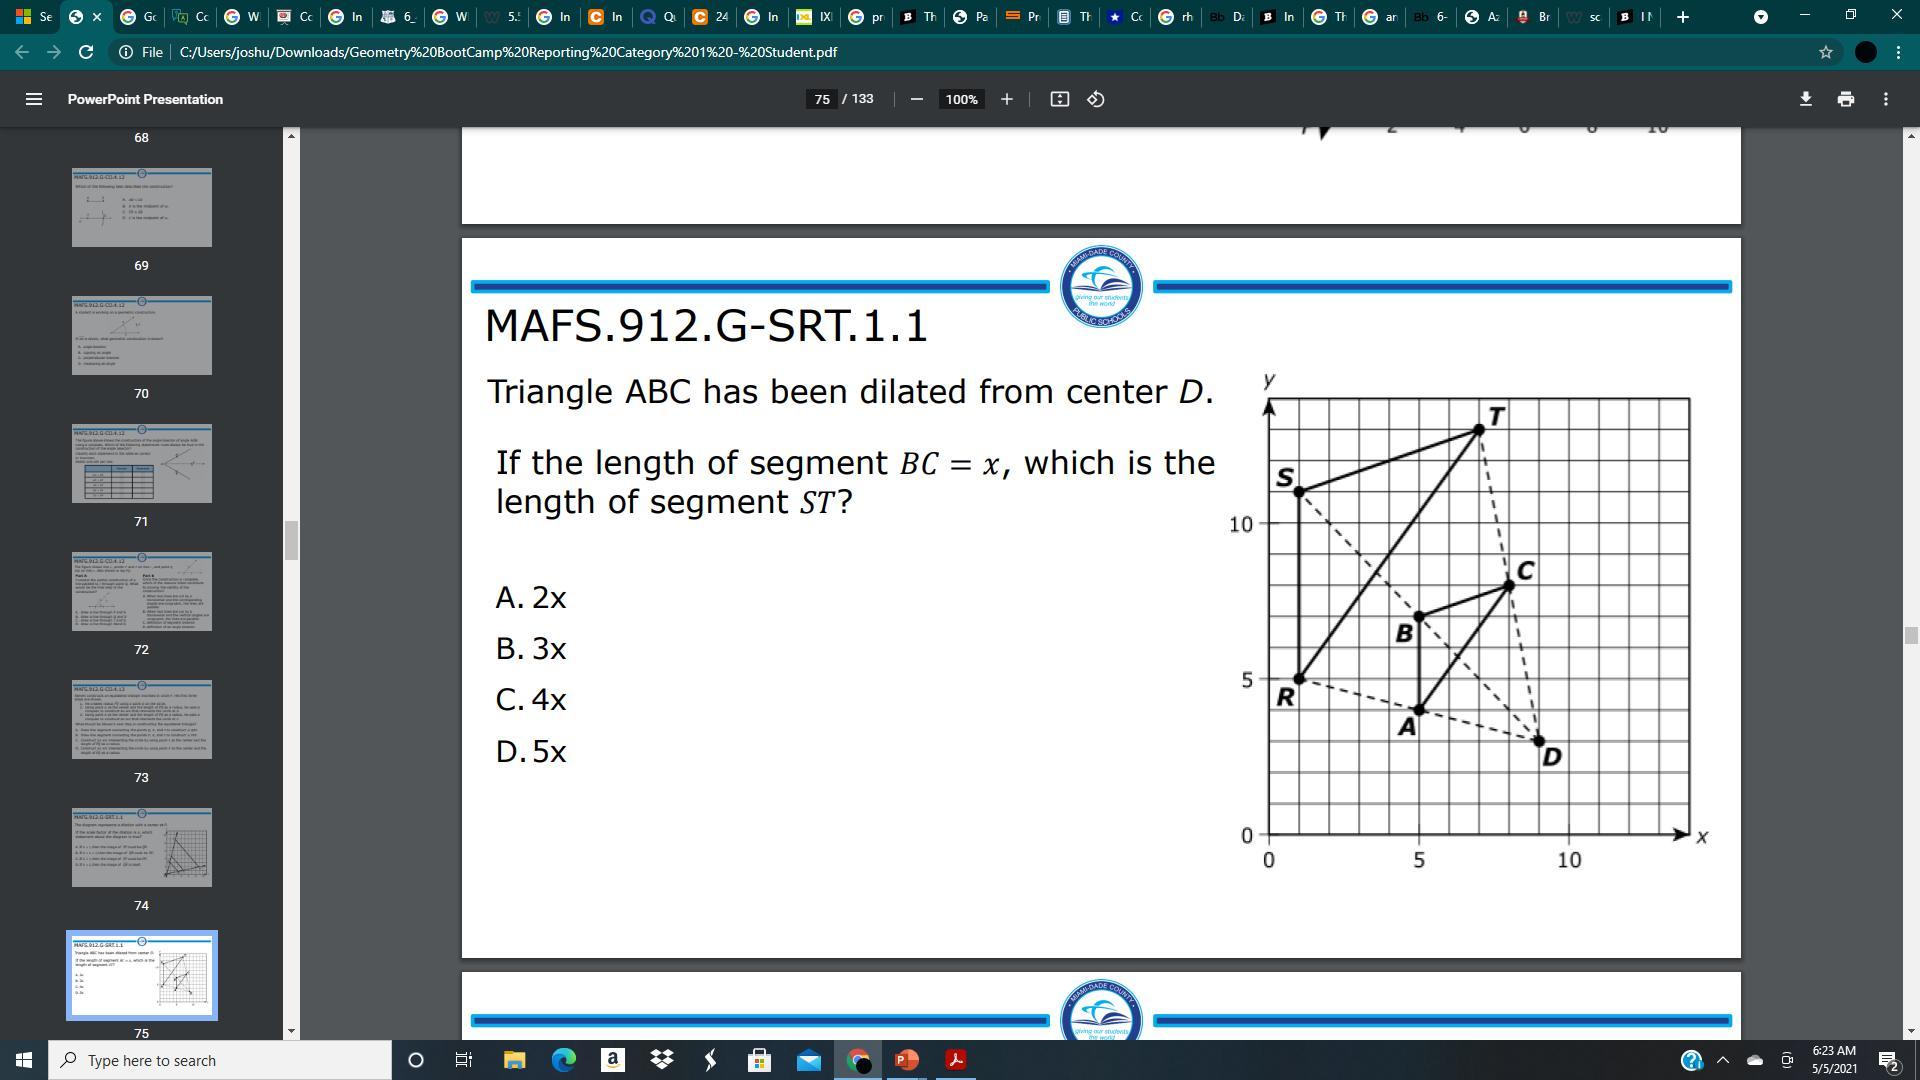Screen dimensions: 1920x1080
Task: Edit the page number field showing 75
Action: coord(821,99)
